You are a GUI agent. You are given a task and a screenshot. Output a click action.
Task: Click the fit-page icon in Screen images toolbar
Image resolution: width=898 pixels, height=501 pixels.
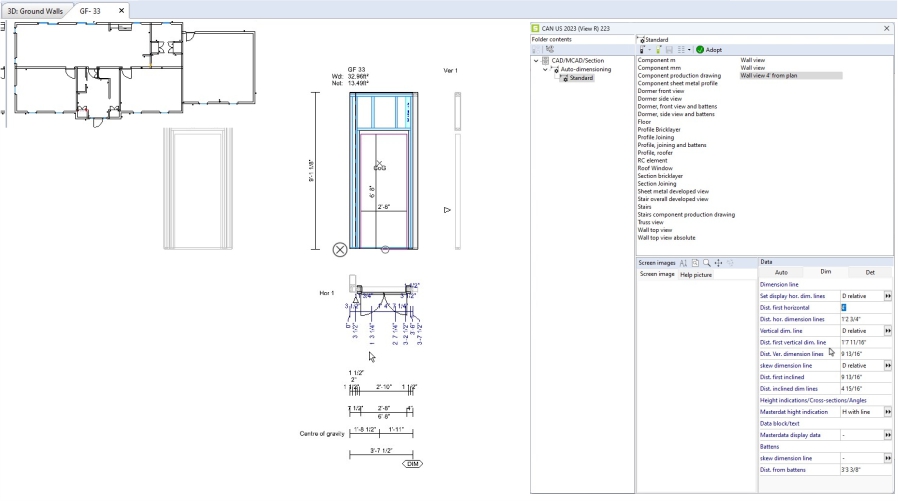(x=695, y=262)
